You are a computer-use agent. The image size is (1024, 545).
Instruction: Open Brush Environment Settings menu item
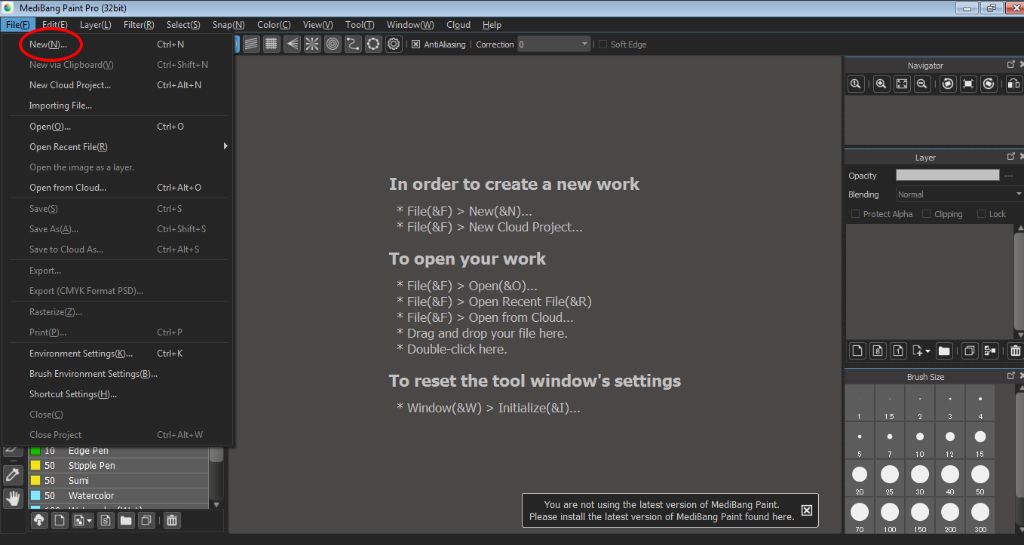click(x=119, y=373)
